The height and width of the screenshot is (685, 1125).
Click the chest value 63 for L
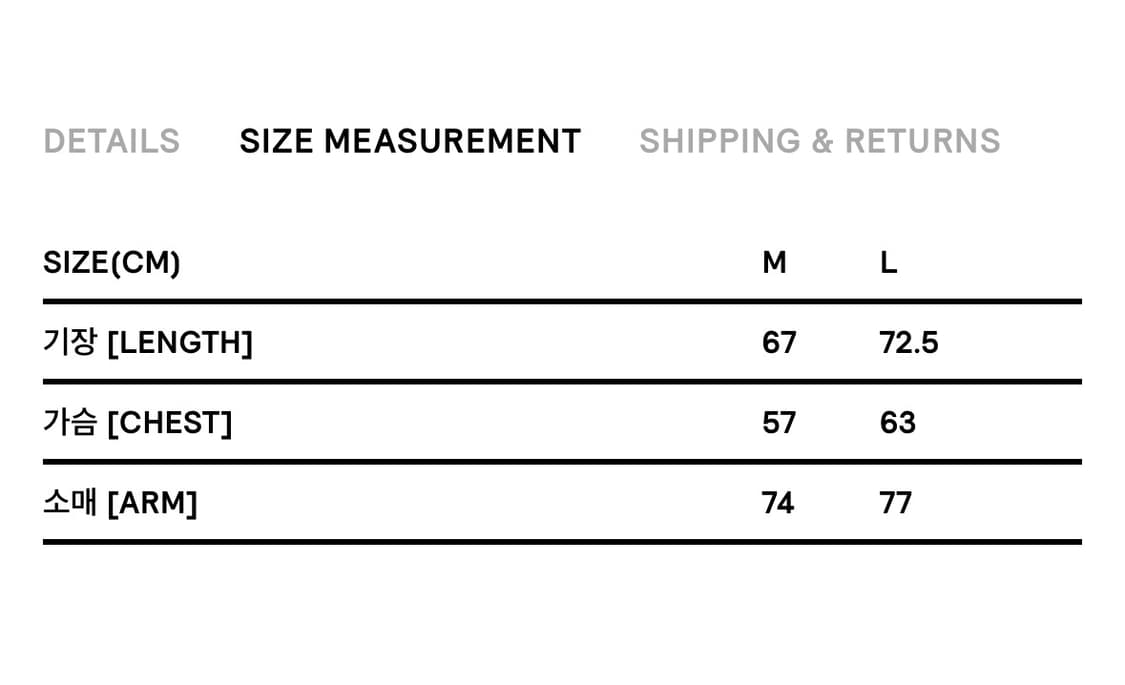click(898, 423)
